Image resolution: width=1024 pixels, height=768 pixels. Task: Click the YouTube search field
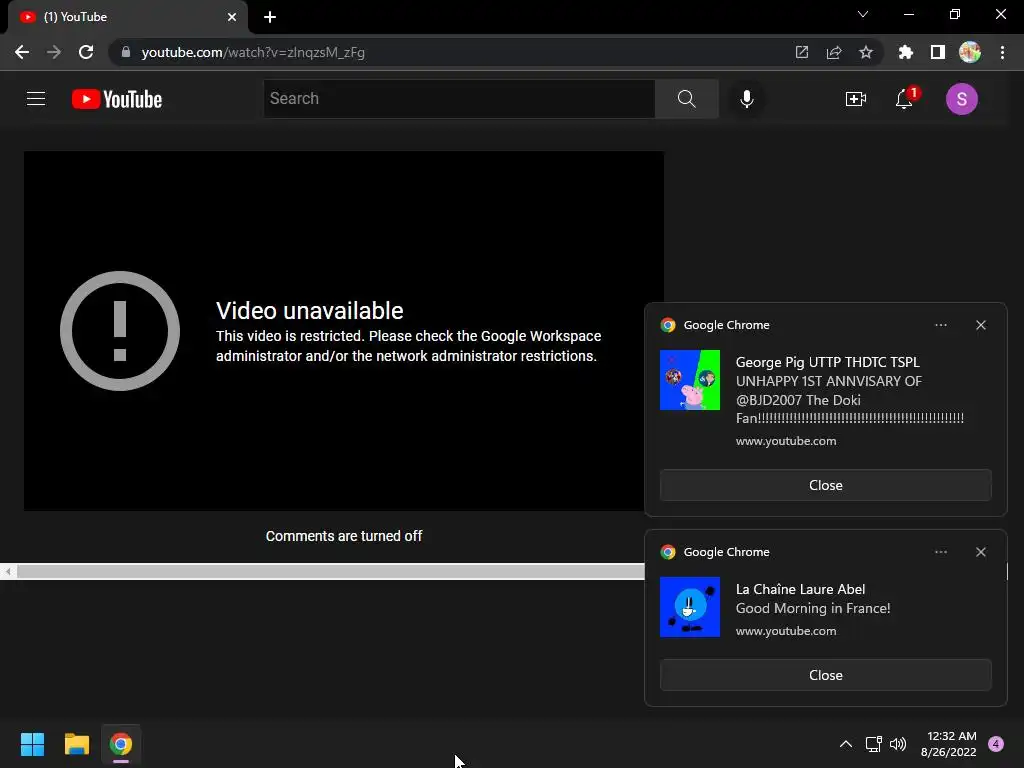point(459,99)
